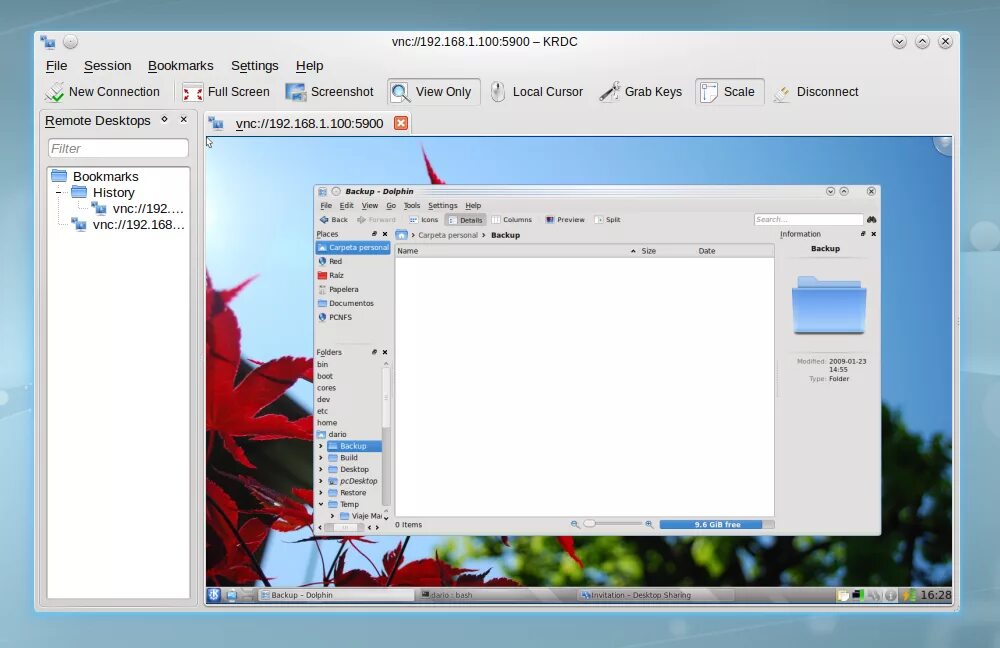Close the vnc://192.168.1.100:5900 tab with red X

(x=401, y=123)
